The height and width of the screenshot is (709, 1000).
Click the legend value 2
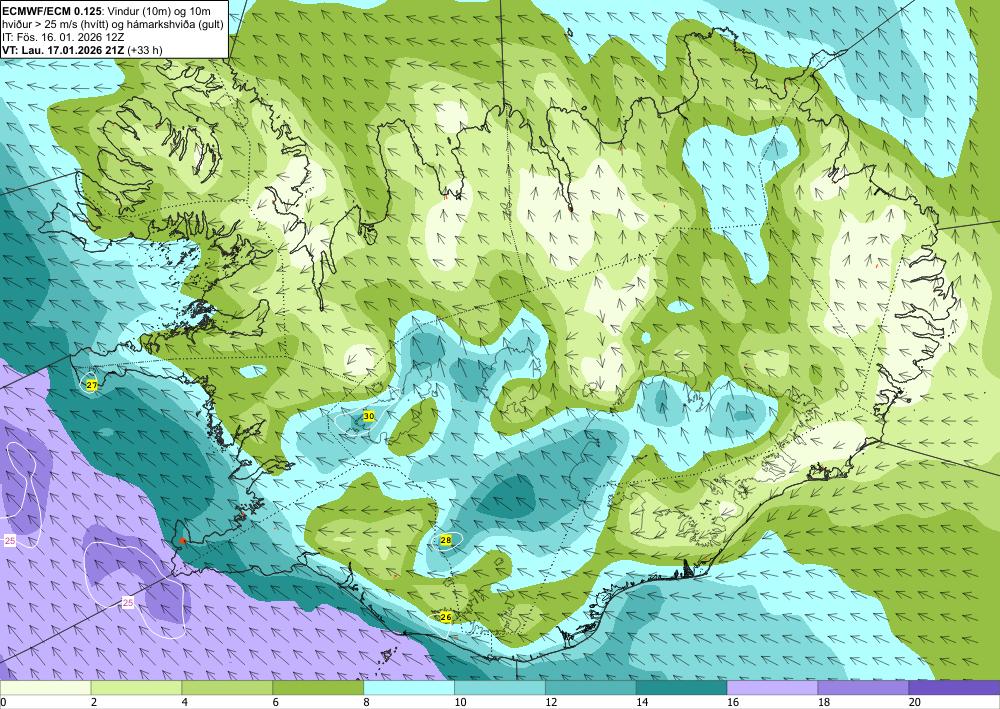94,703
